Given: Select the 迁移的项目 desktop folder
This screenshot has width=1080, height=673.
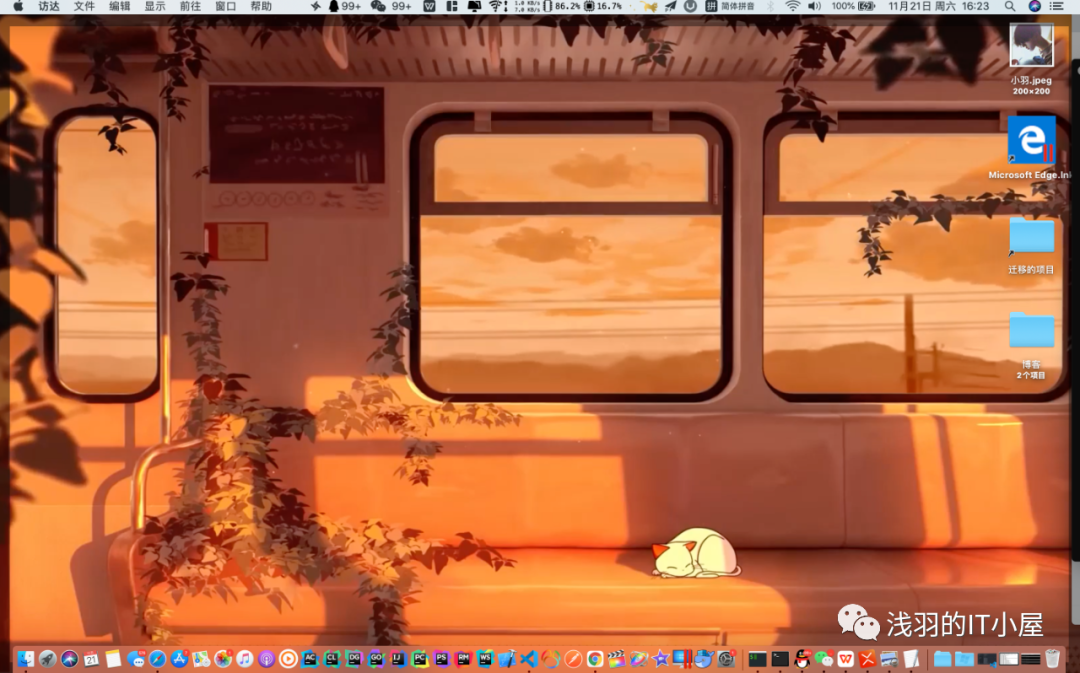Looking at the screenshot, I should [1031, 247].
